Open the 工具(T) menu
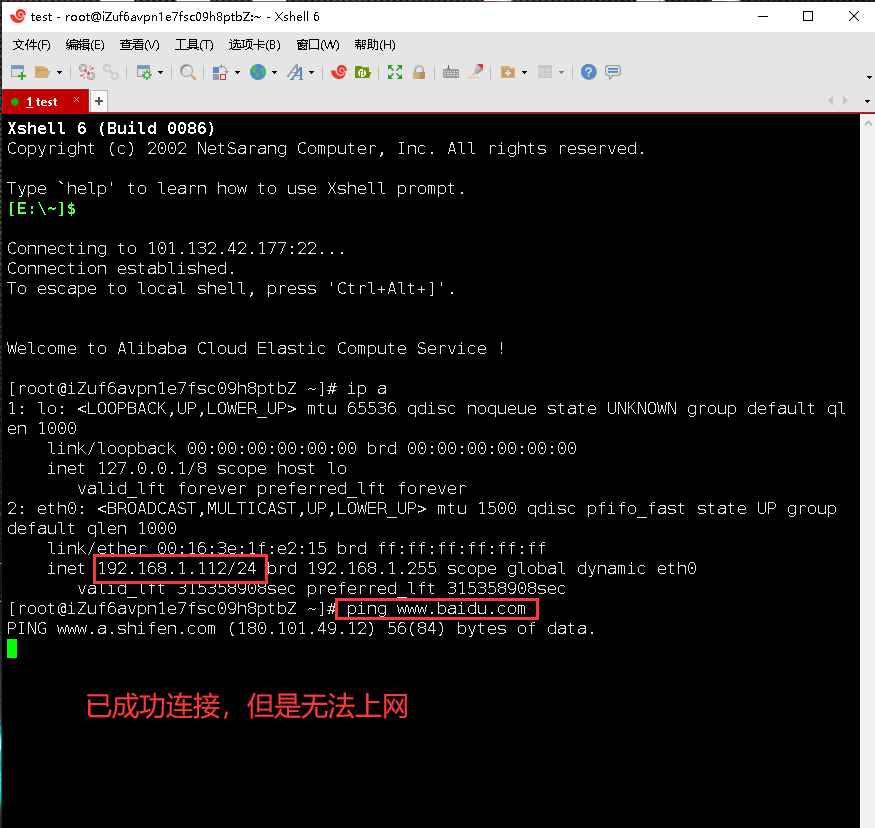 coord(194,45)
